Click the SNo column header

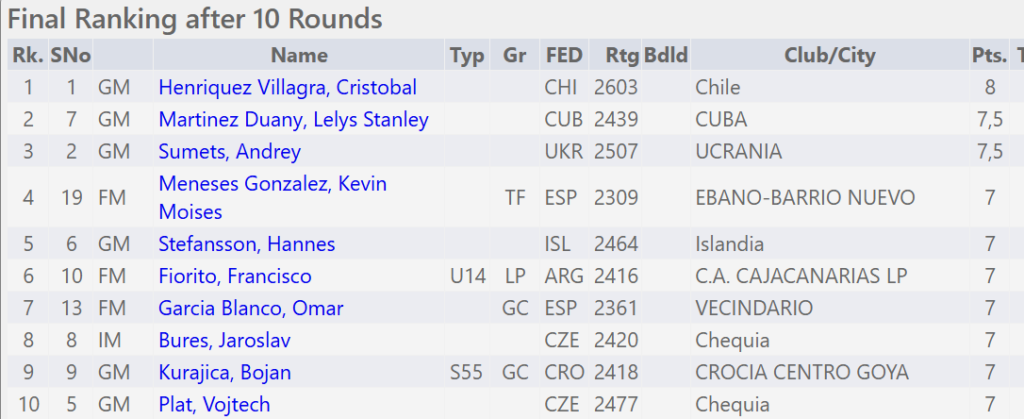[x=71, y=56]
